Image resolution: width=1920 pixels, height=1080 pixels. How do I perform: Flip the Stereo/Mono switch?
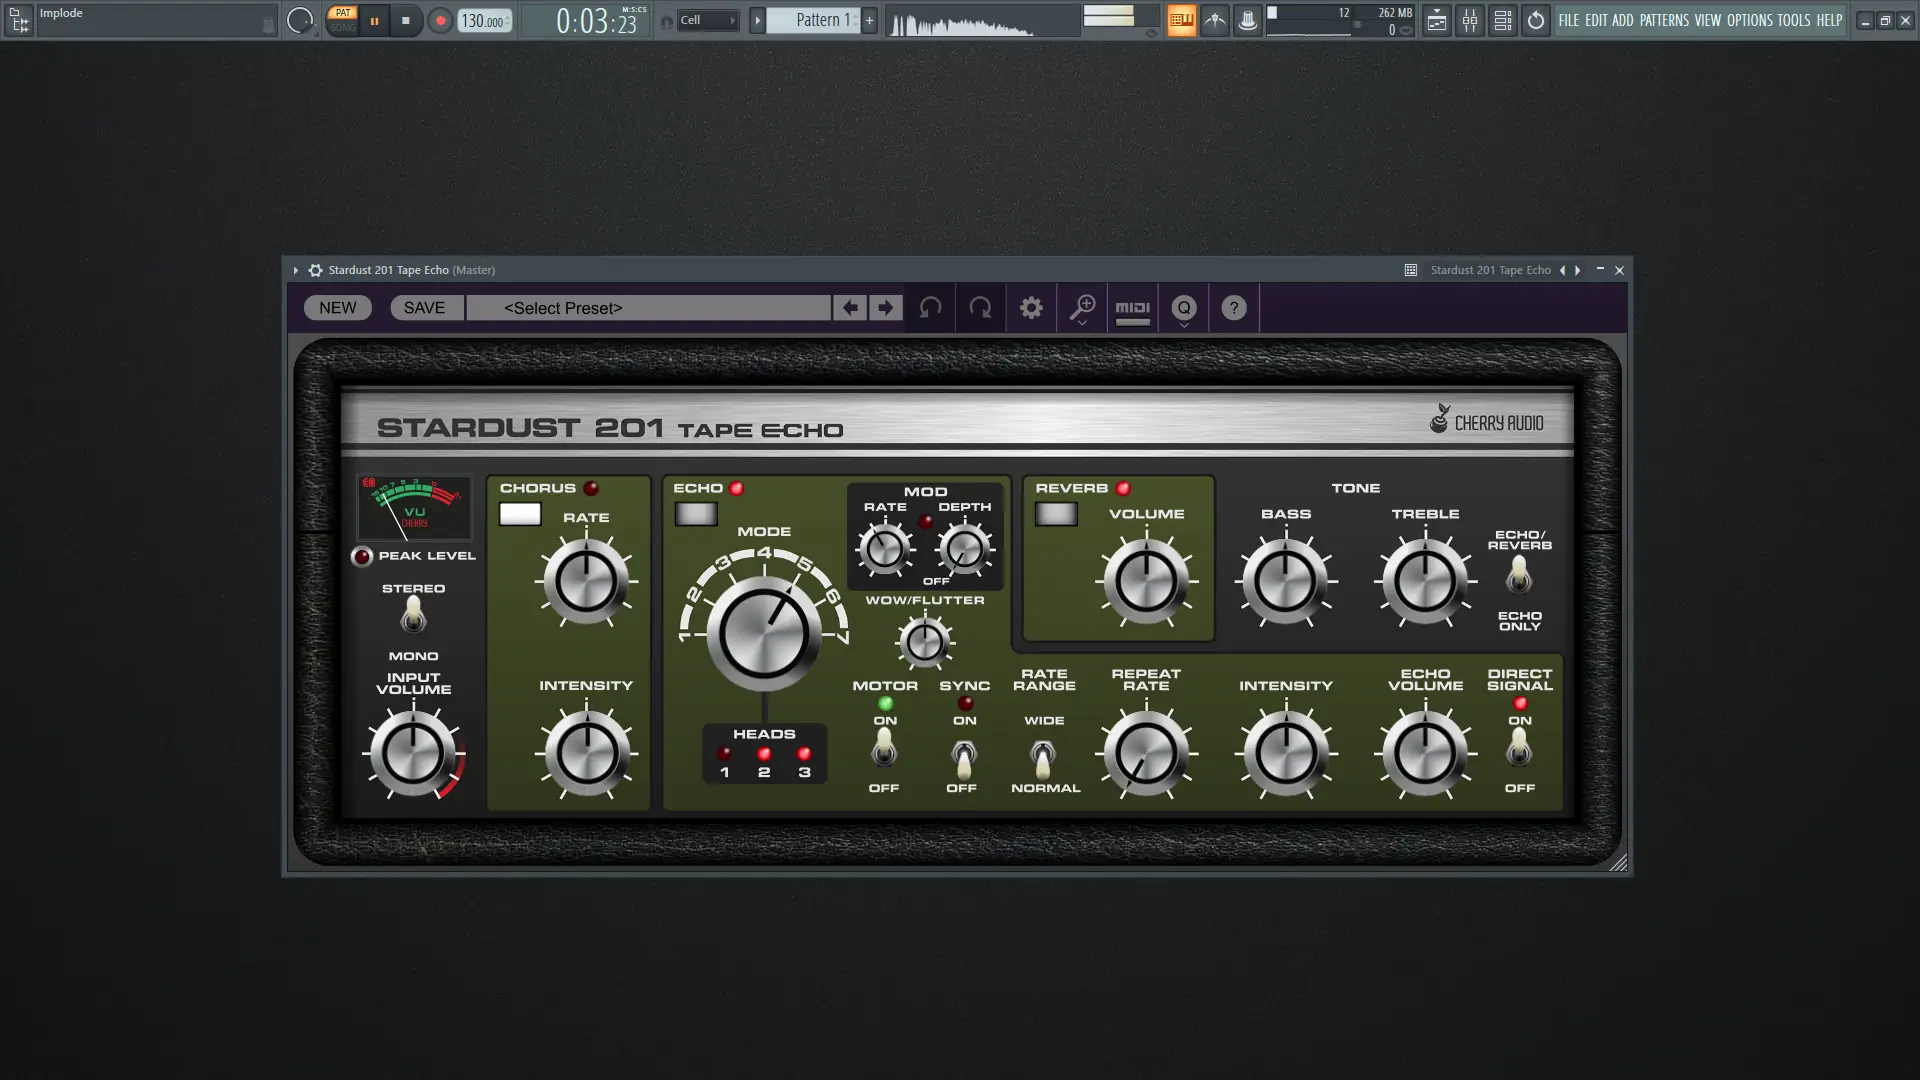(414, 615)
